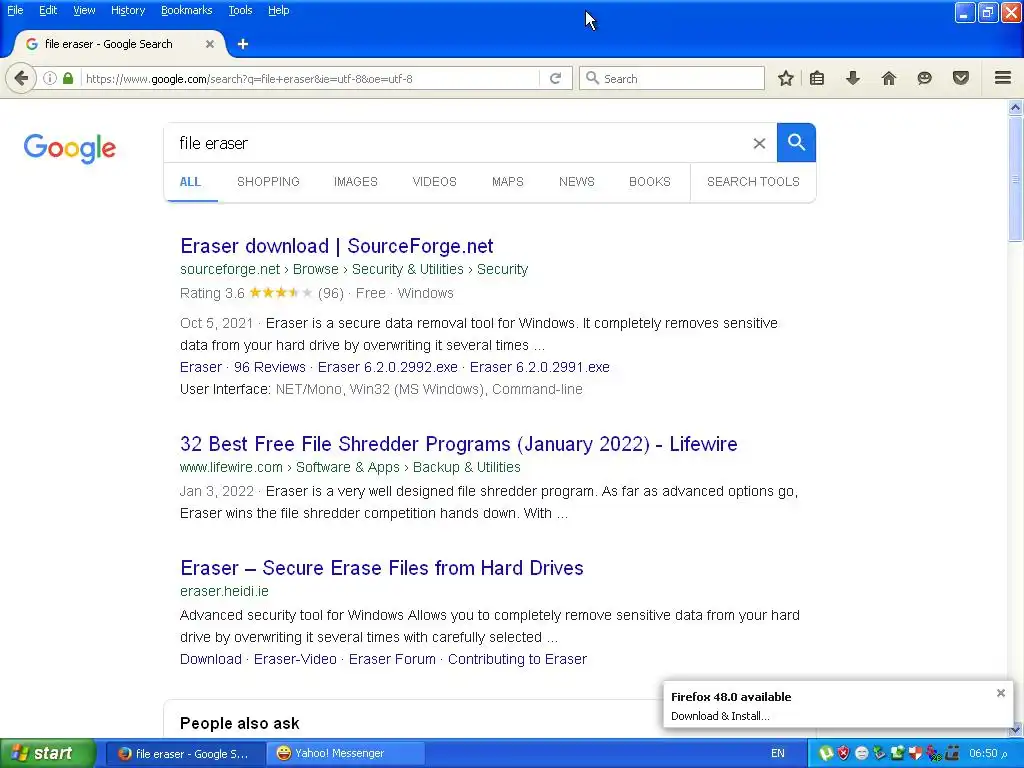Switch to Yahoo! Messenger taskbar window
The width and height of the screenshot is (1024, 768).
tap(345, 754)
